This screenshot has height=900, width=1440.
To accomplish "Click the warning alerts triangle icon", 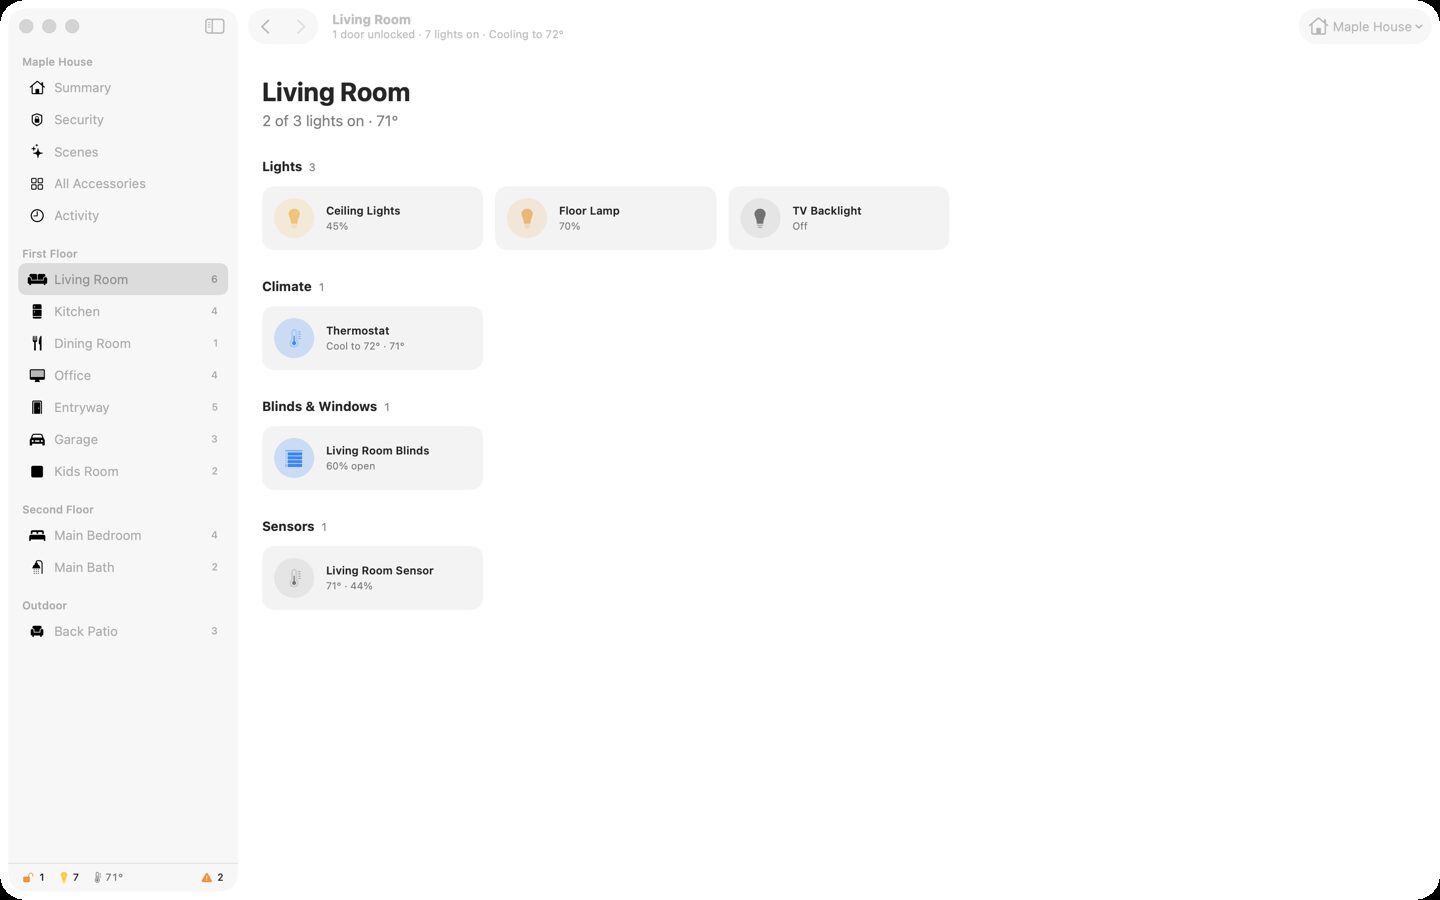I will (207, 878).
